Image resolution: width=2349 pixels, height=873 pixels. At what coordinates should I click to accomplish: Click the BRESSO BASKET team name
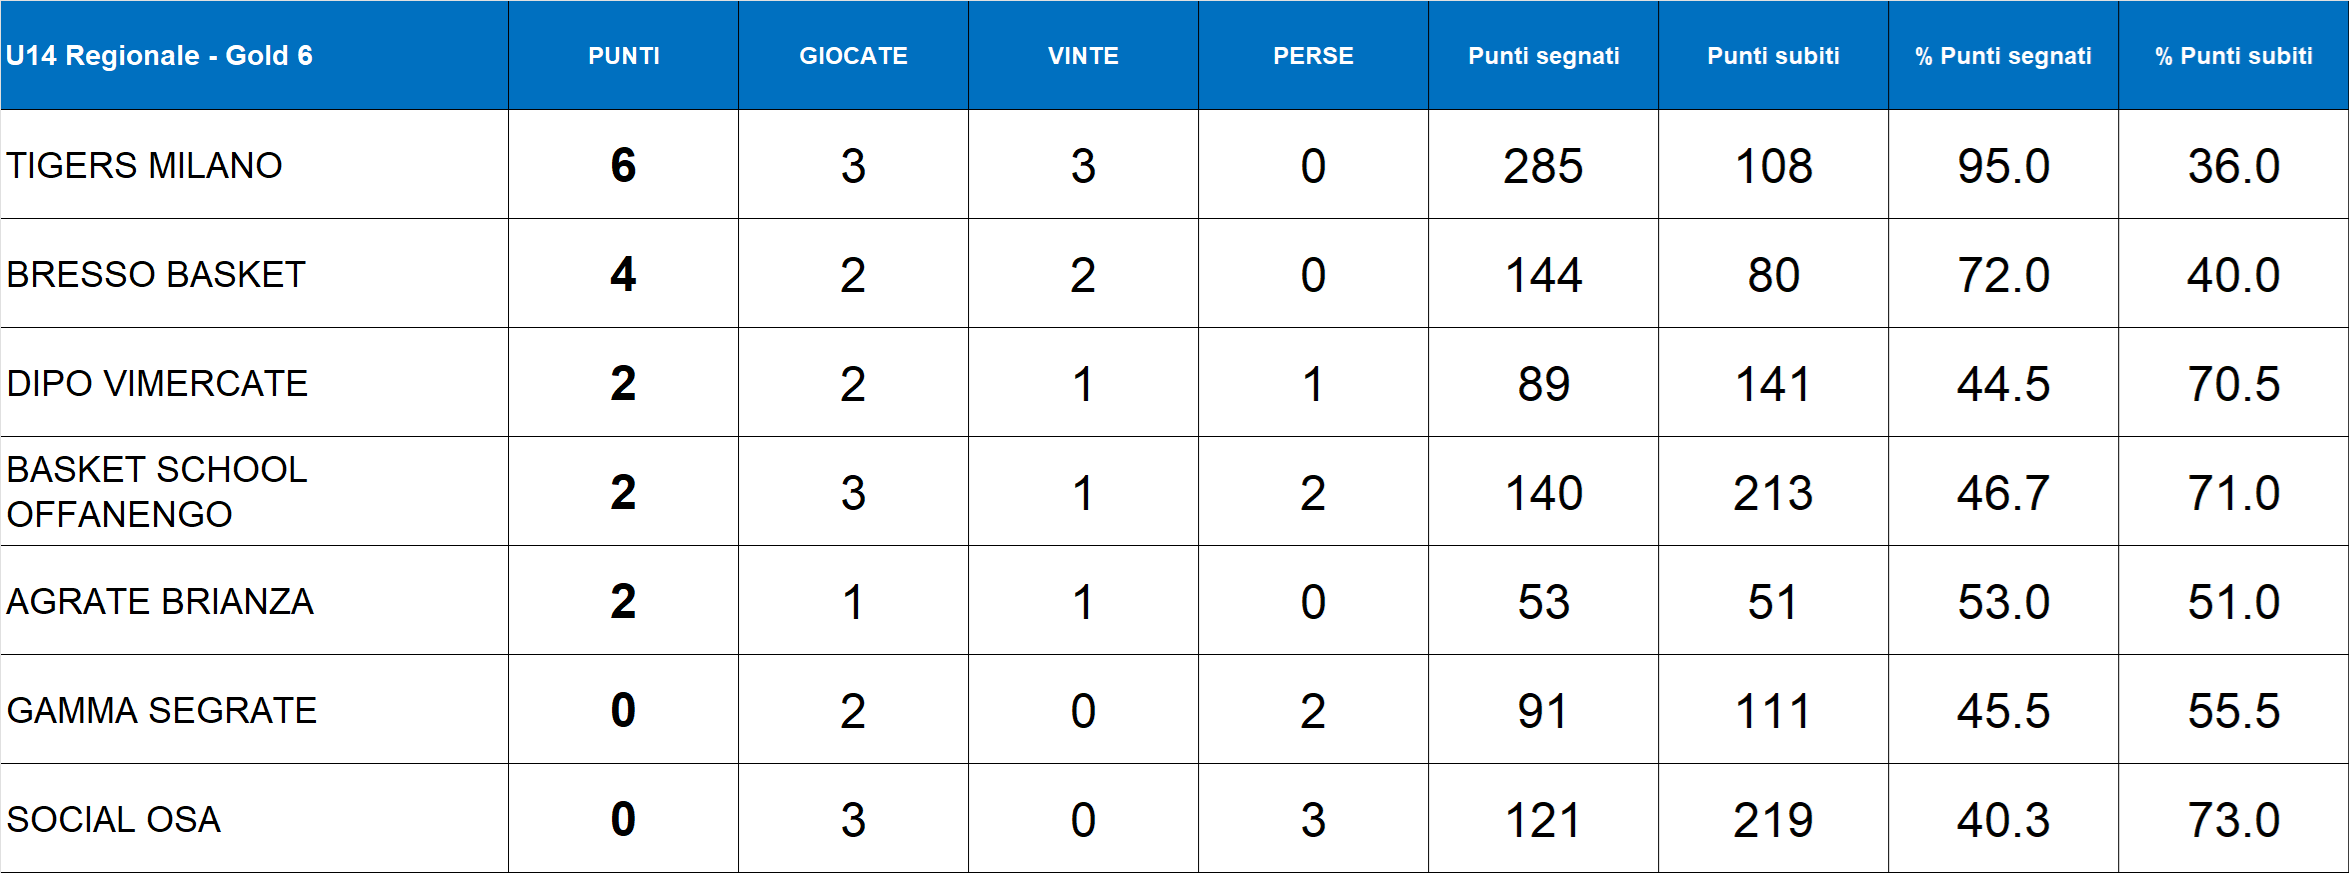(156, 274)
